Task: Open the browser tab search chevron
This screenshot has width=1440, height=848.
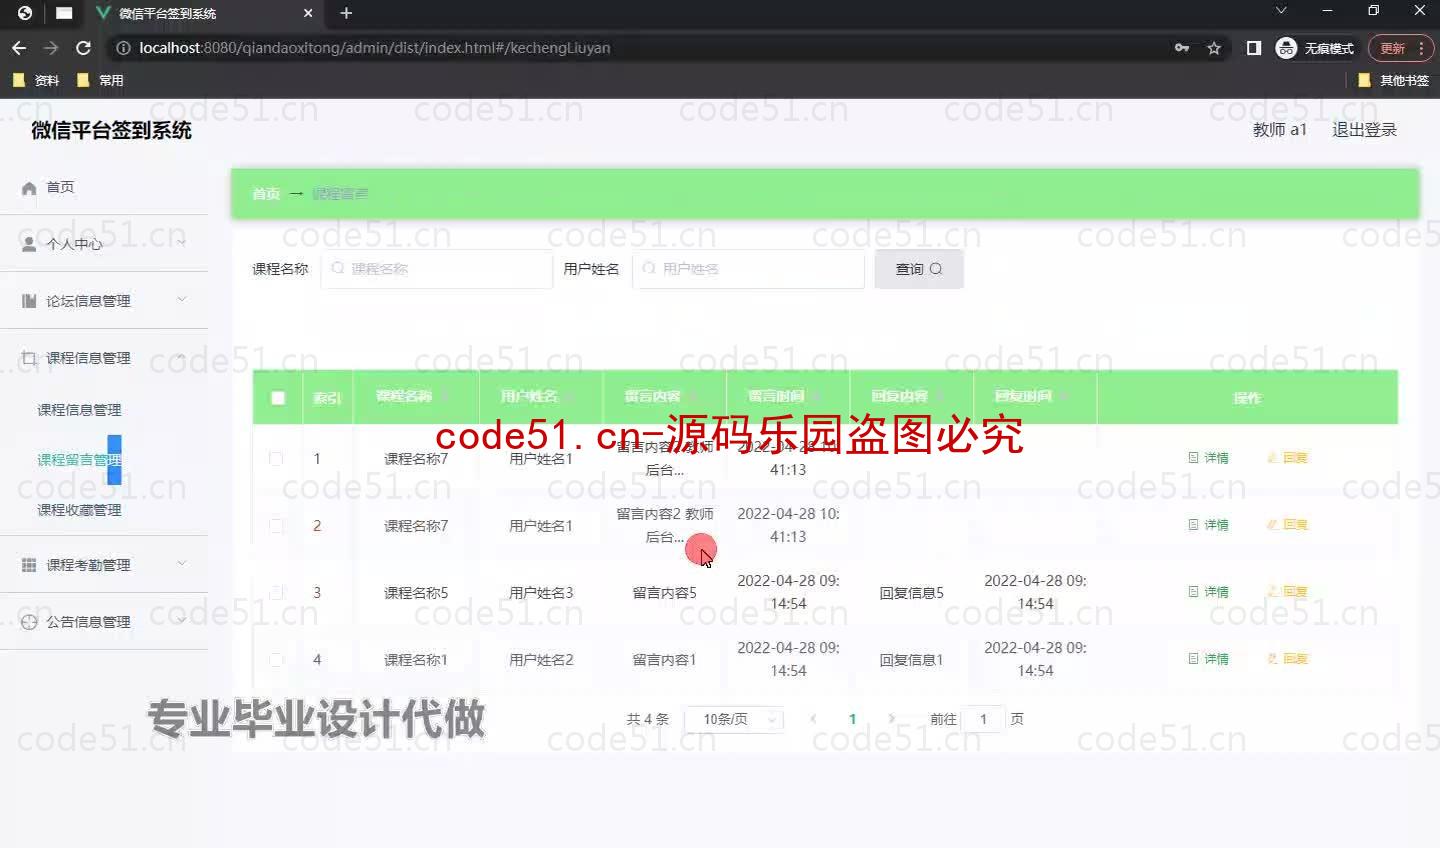Action: [1281, 11]
